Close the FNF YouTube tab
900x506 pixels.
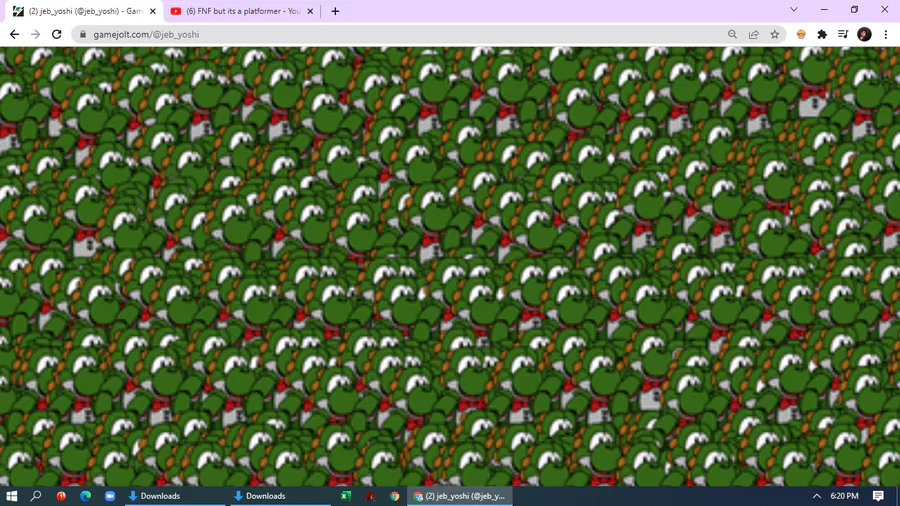pyautogui.click(x=310, y=11)
